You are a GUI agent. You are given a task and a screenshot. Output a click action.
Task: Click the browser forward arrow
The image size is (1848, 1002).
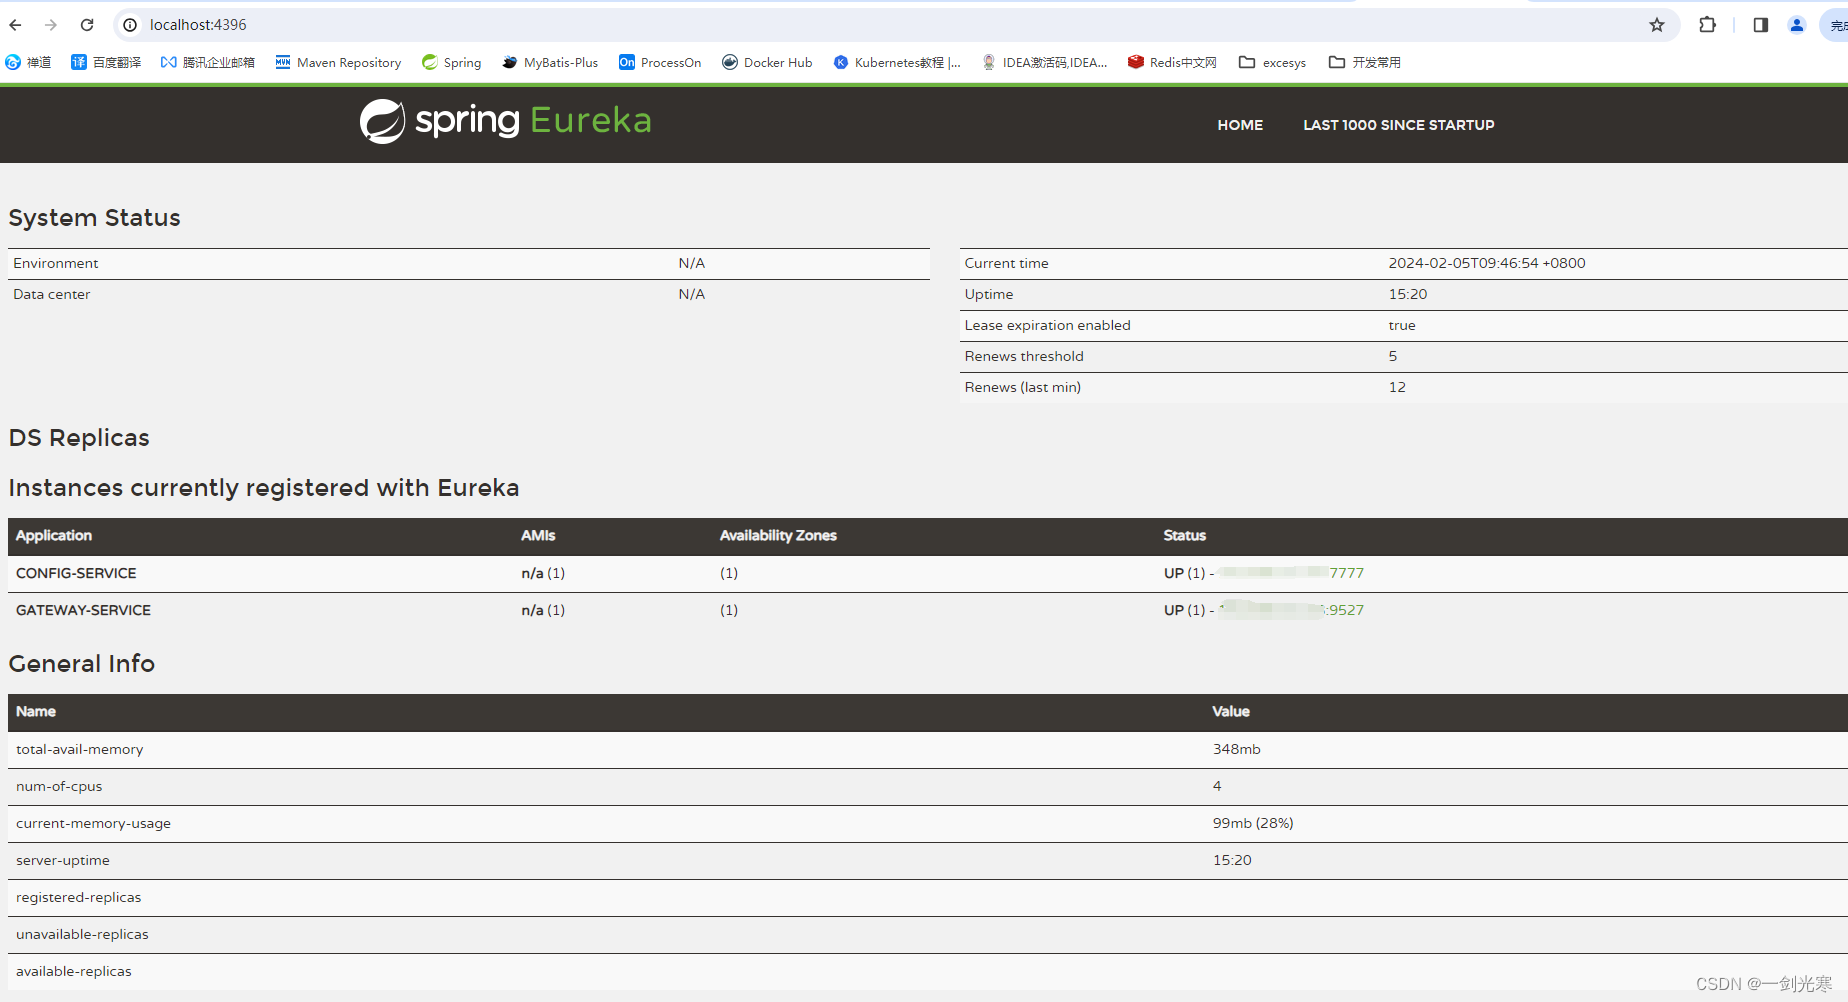click(x=51, y=25)
